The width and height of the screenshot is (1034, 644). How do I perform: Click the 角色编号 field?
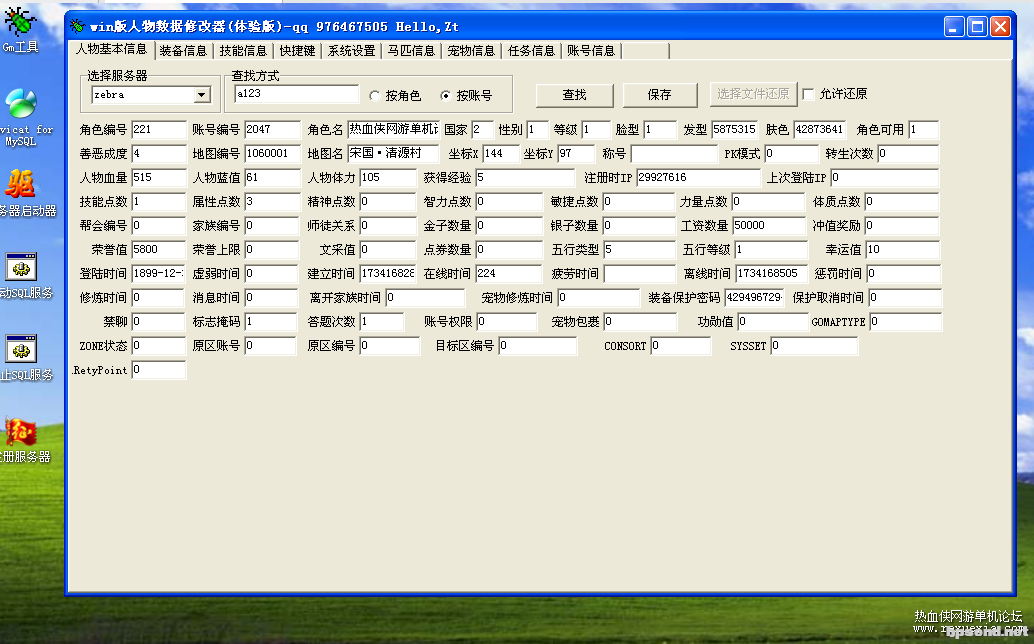tap(159, 130)
